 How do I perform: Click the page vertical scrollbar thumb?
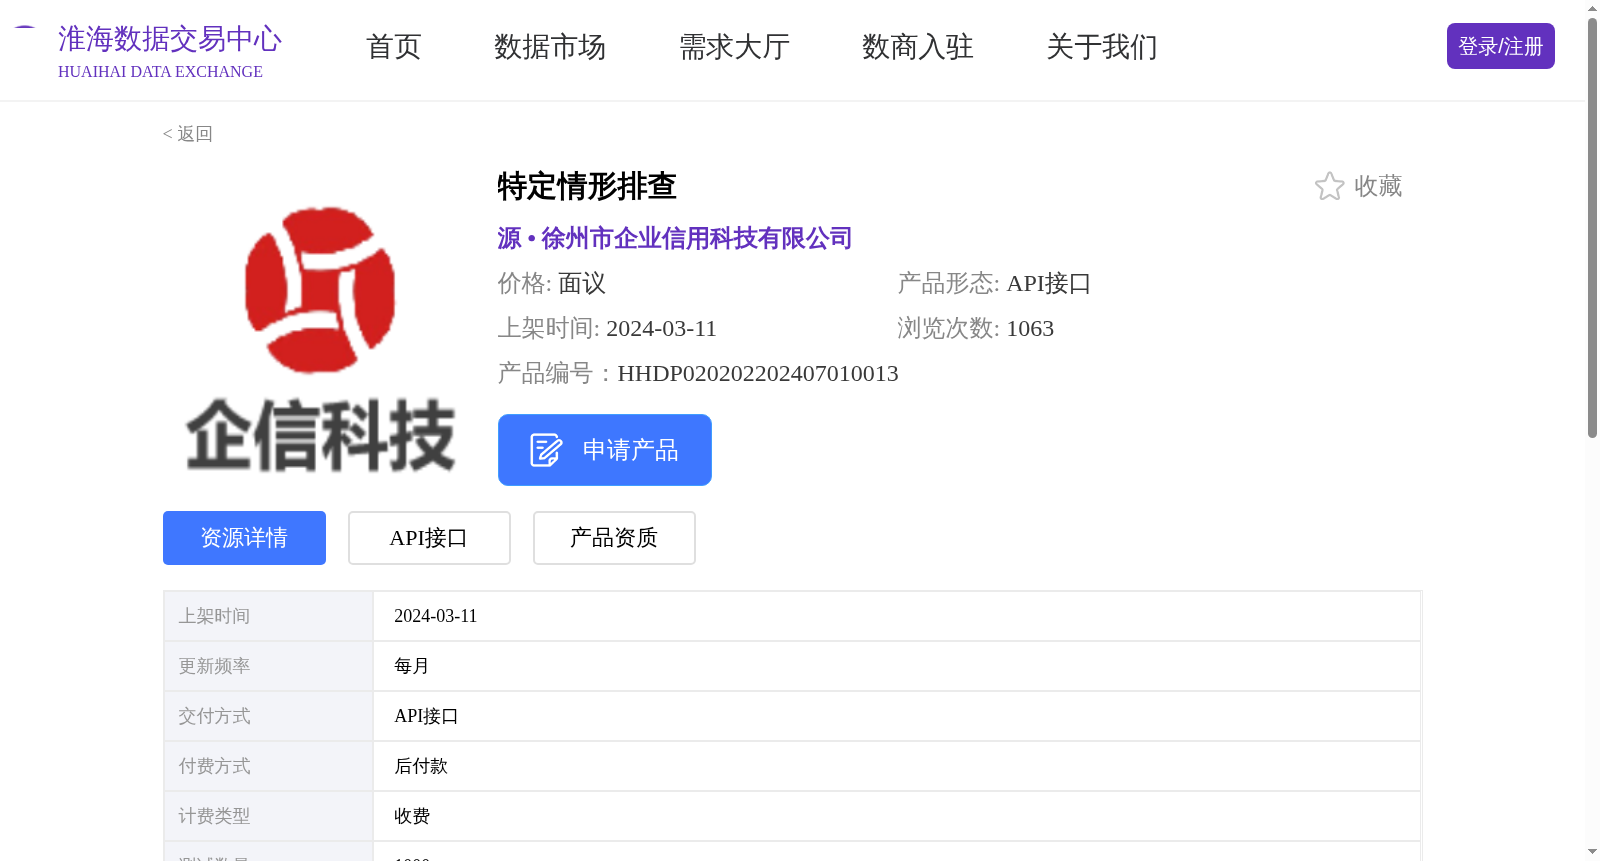tap(1592, 228)
